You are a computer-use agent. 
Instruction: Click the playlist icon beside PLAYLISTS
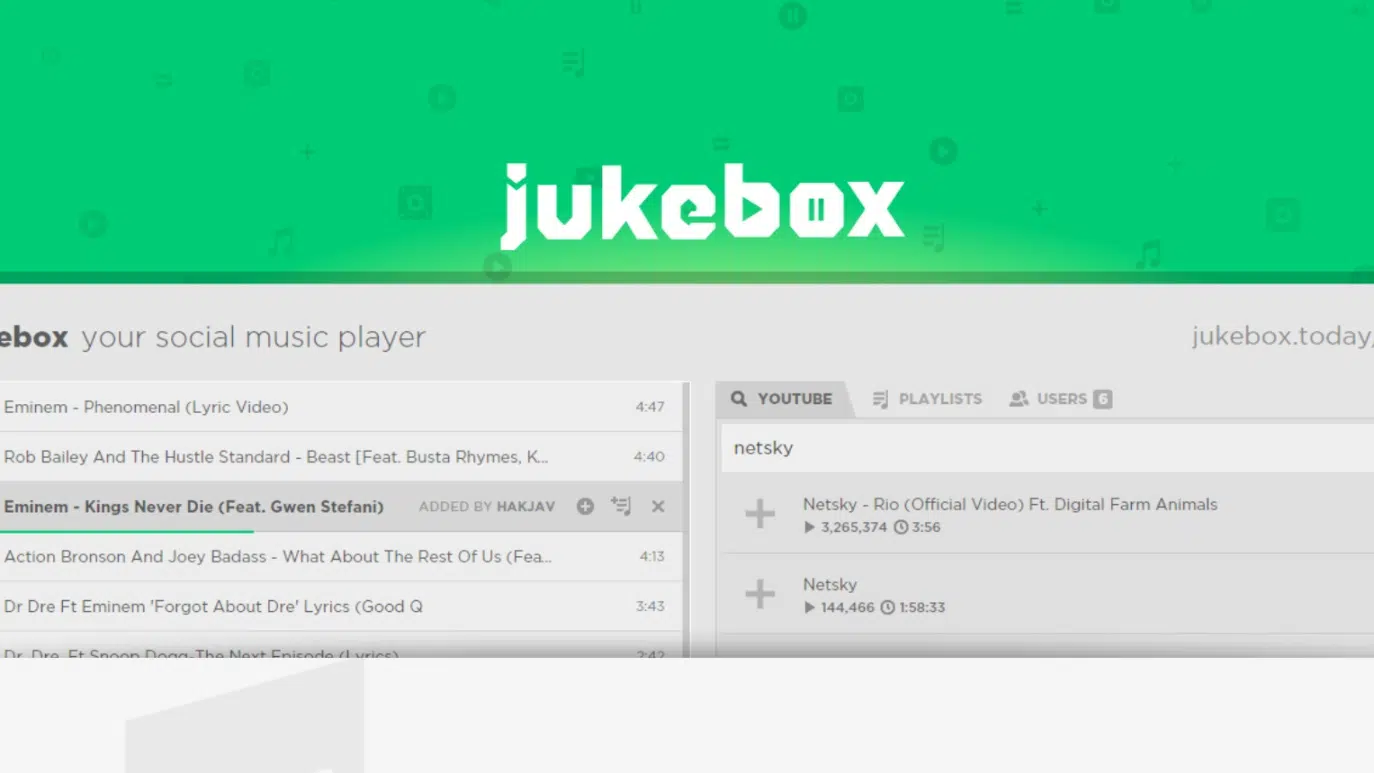(880, 399)
